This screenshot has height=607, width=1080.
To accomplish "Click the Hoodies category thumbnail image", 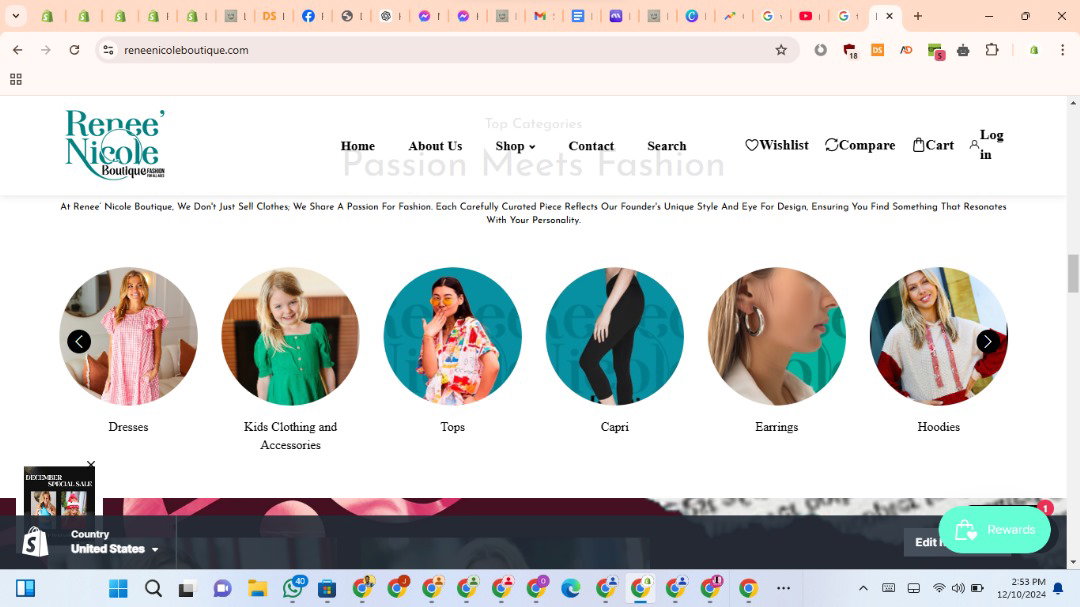I will [938, 336].
